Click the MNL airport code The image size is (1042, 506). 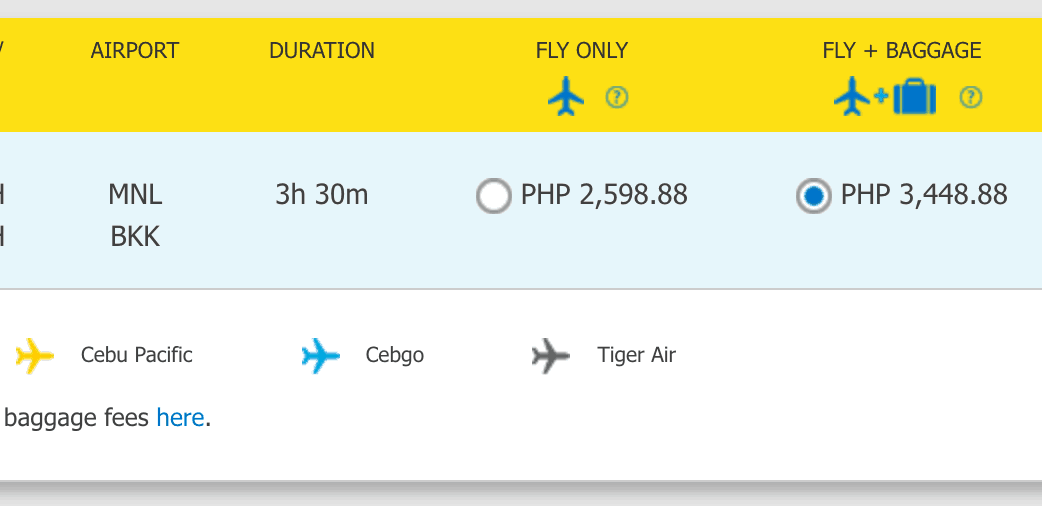click(x=135, y=194)
